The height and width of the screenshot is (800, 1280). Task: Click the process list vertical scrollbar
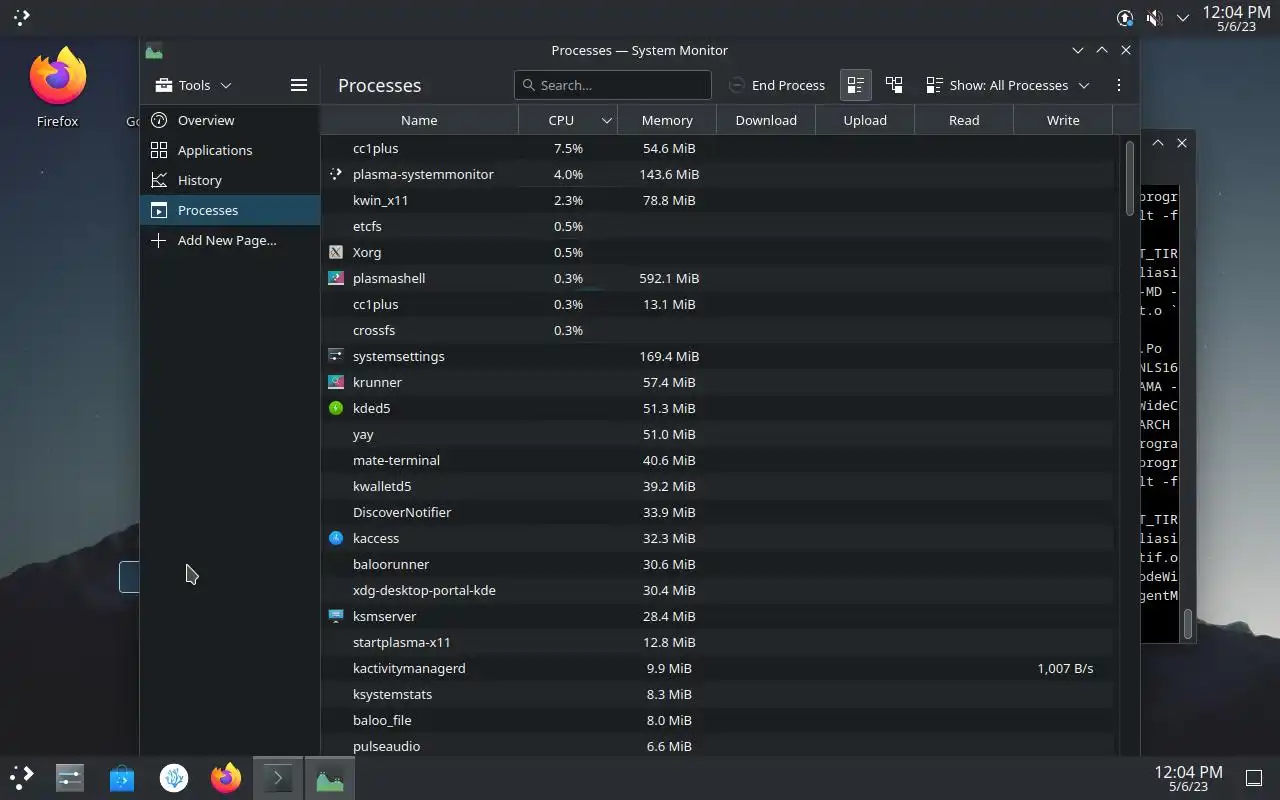point(1130,178)
